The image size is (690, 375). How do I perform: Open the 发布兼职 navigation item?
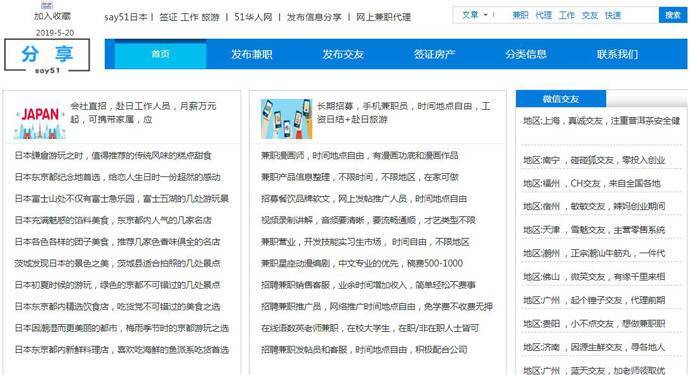click(x=252, y=54)
